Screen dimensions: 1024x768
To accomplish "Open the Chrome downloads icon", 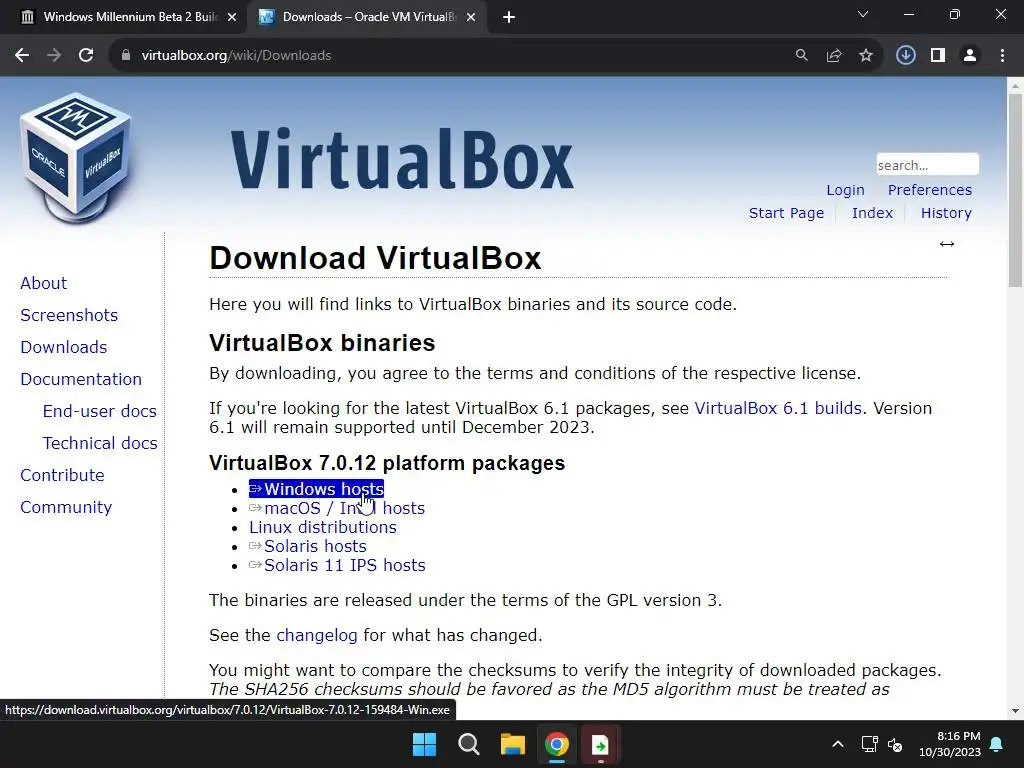I will coord(906,56).
